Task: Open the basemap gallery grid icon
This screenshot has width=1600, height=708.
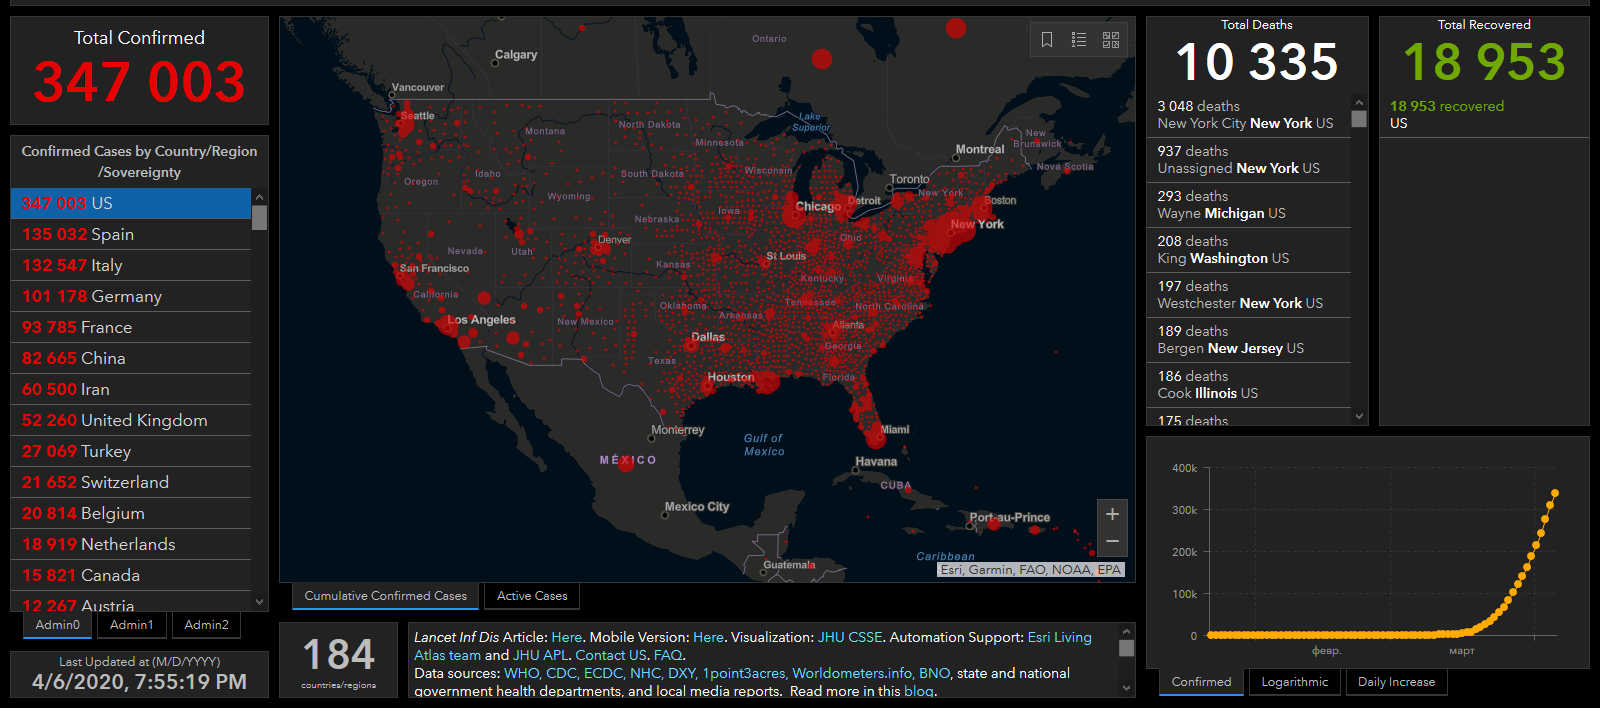Action: [1111, 40]
